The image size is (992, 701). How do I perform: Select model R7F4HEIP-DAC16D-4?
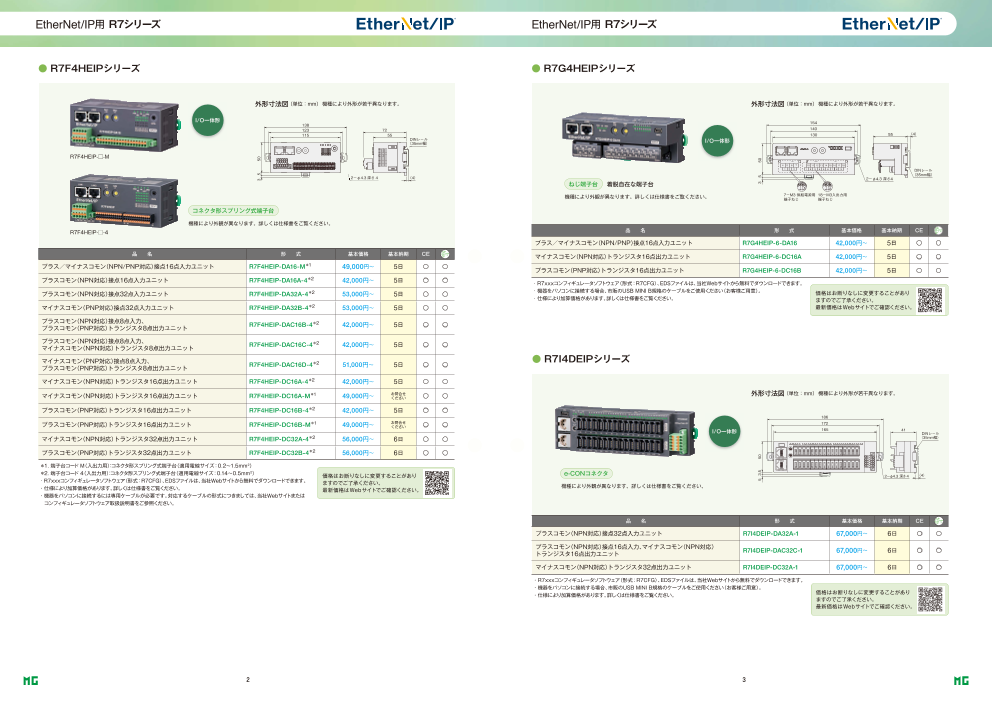(284, 364)
